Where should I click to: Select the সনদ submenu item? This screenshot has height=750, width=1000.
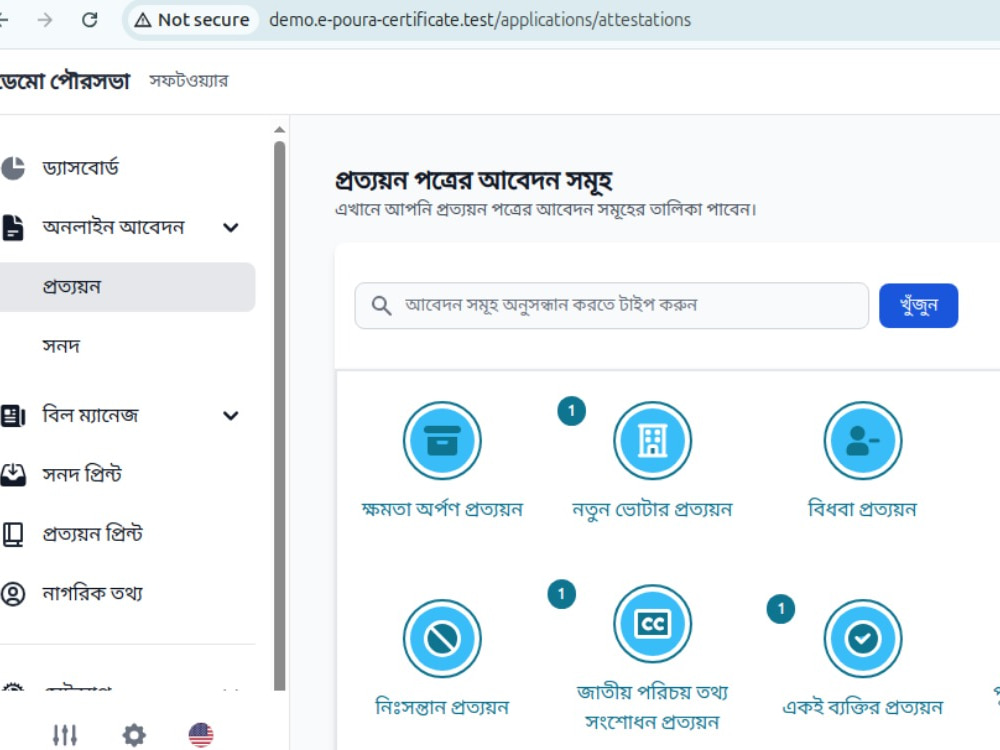click(x=128, y=346)
